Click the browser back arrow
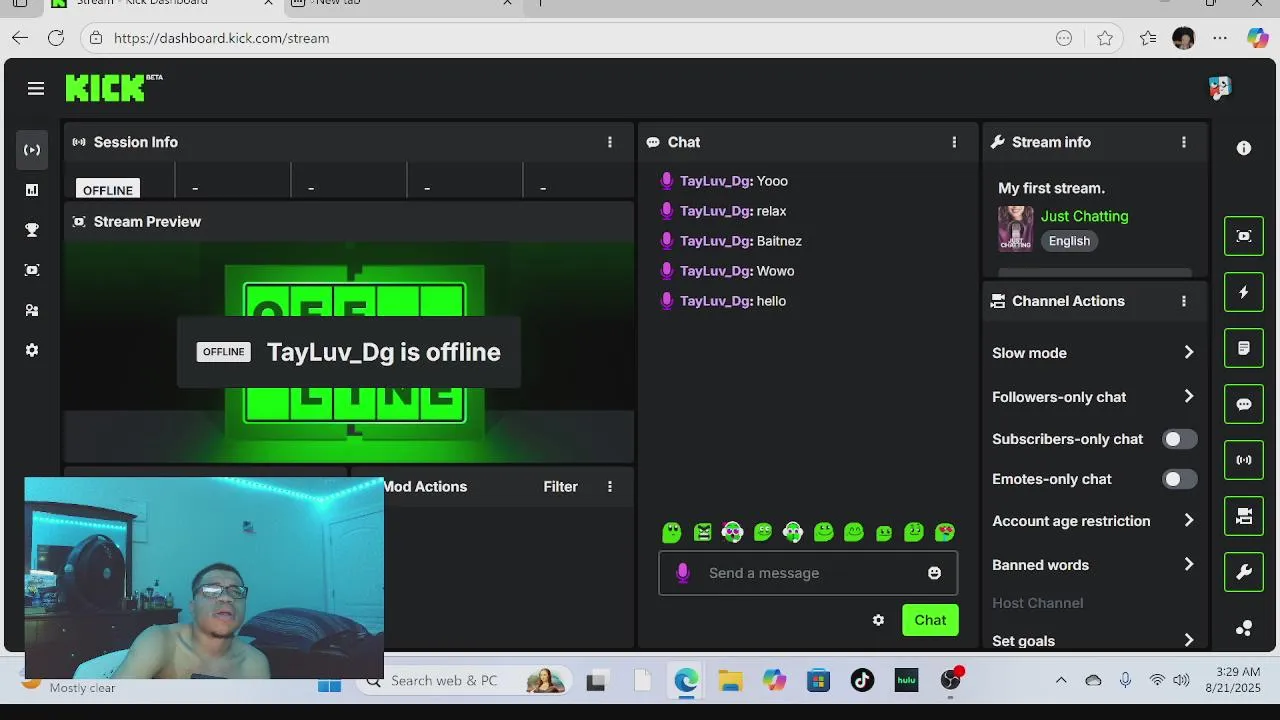Viewport: 1280px width, 720px height. (x=20, y=38)
